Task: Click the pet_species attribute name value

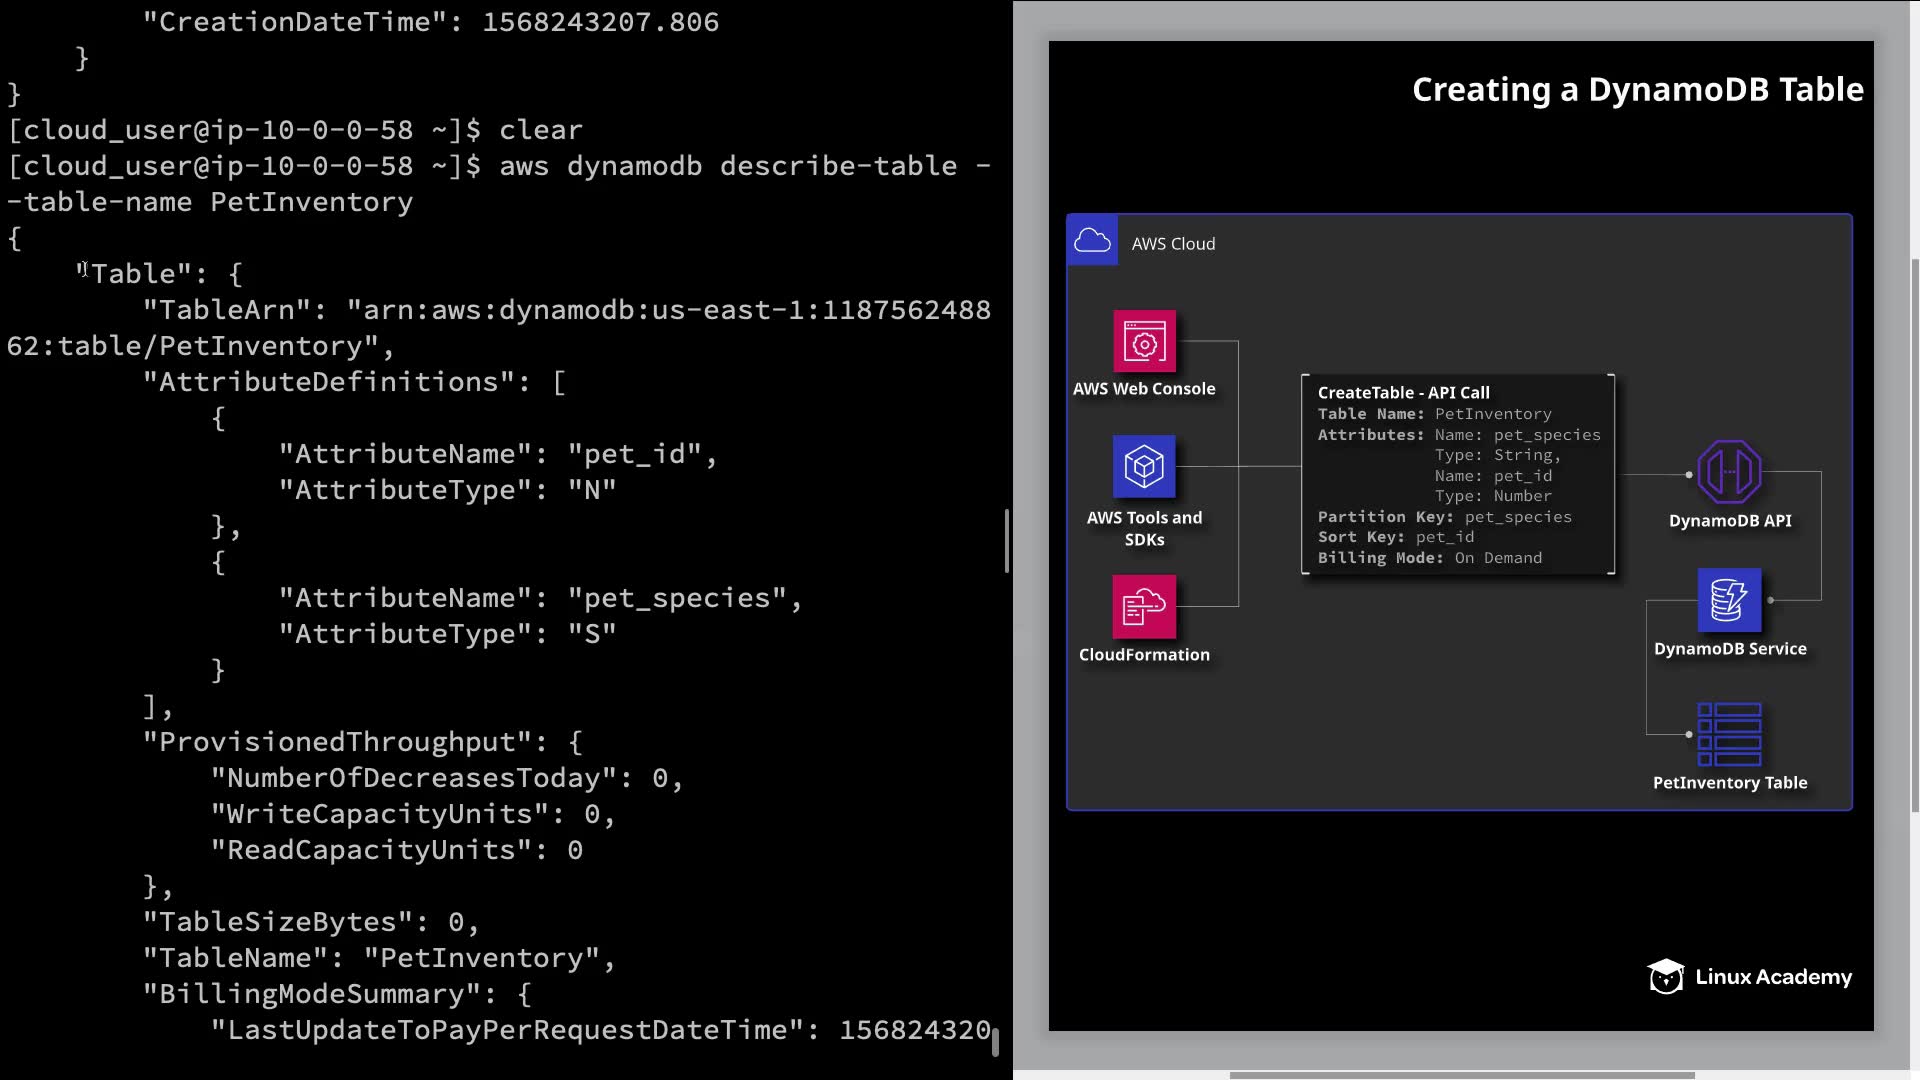Action: pos(677,598)
